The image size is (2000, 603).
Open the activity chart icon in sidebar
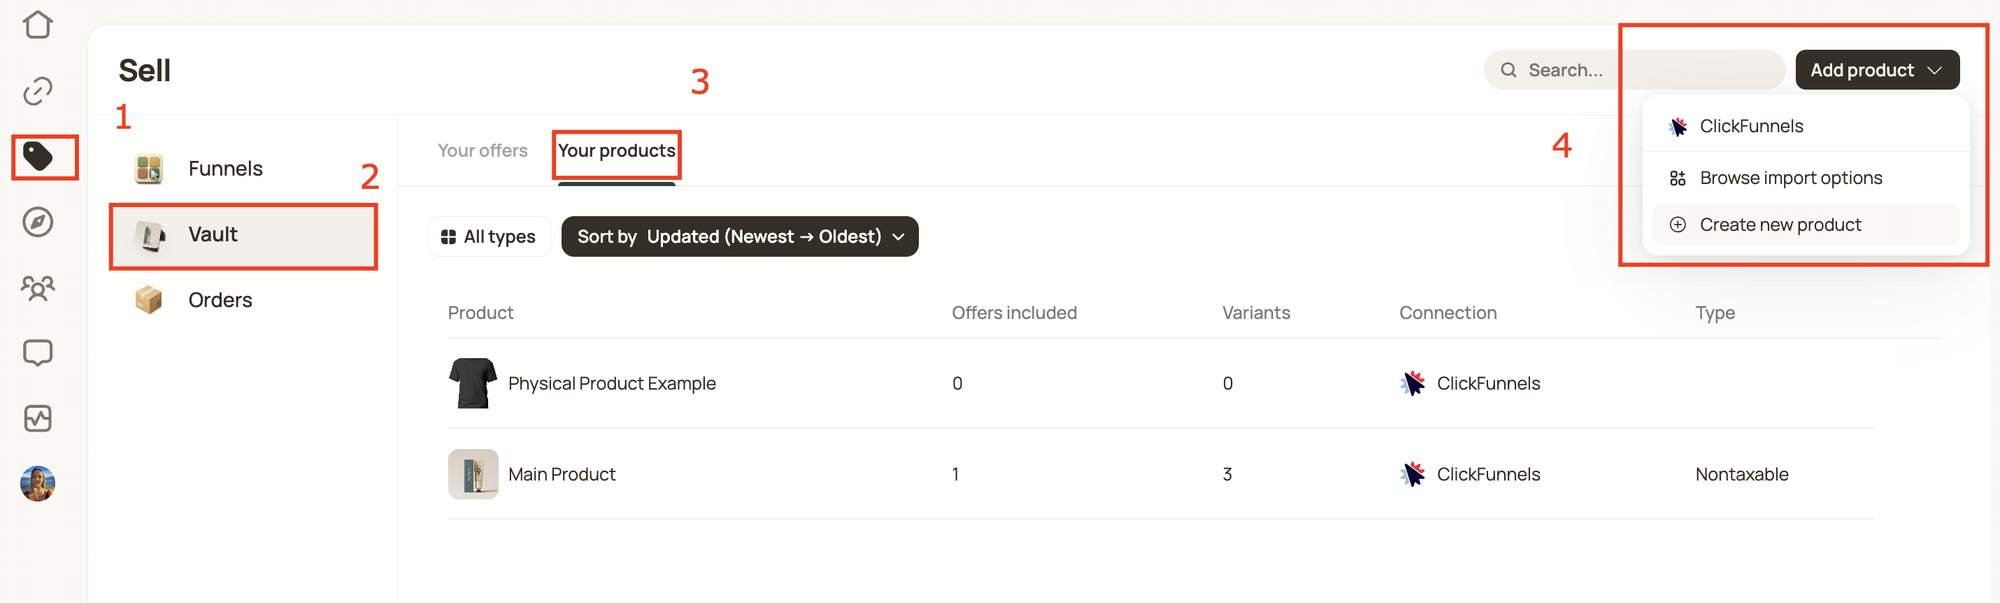click(x=38, y=418)
